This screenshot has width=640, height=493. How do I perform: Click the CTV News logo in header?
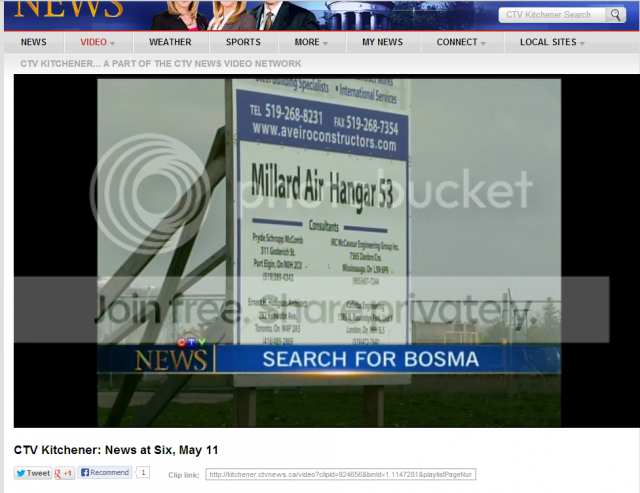point(70,12)
